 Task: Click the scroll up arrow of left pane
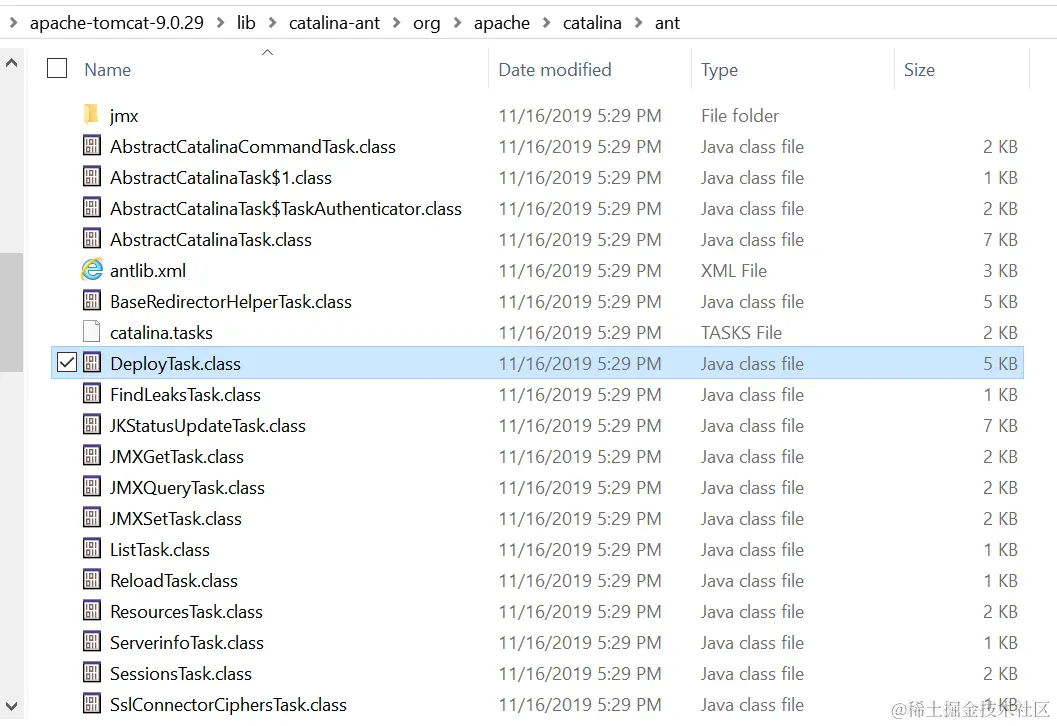[11, 63]
